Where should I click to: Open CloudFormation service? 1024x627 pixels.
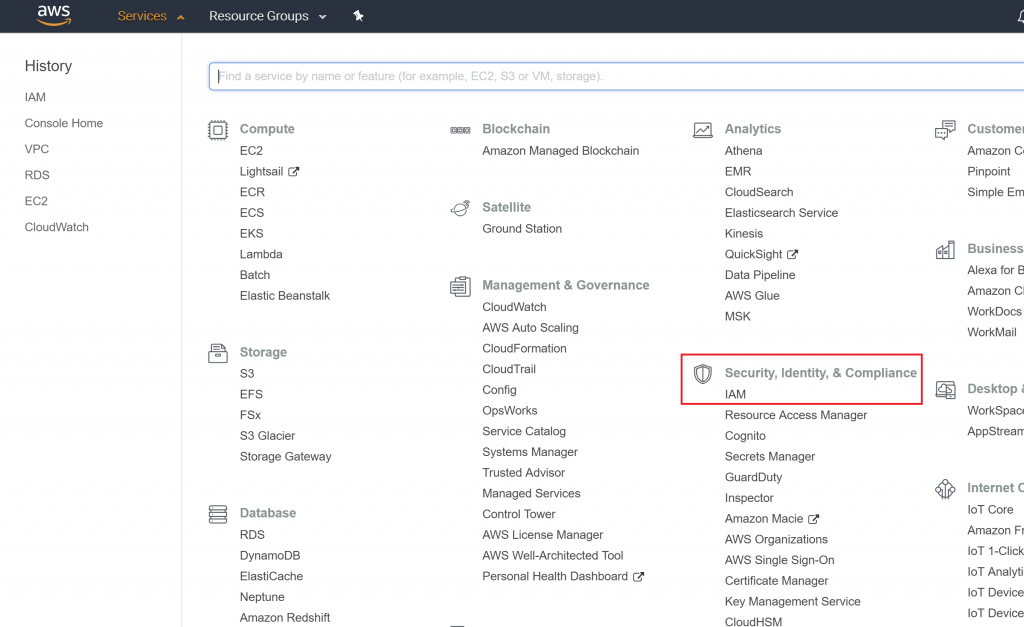[x=524, y=348]
